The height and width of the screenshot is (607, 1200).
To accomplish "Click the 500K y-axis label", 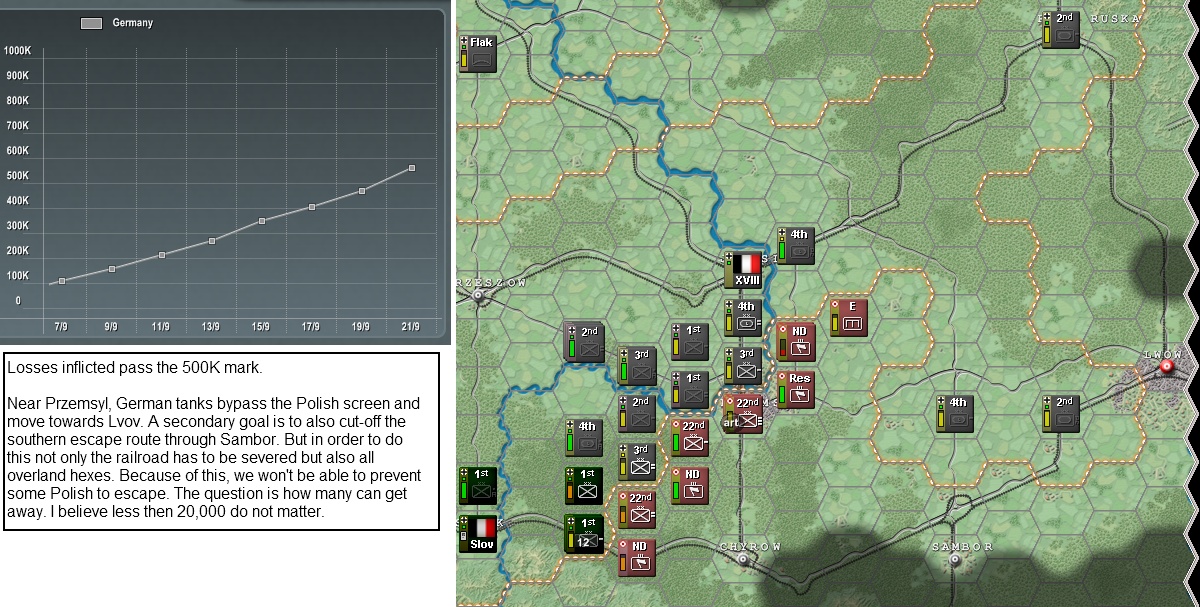I will (17, 176).
